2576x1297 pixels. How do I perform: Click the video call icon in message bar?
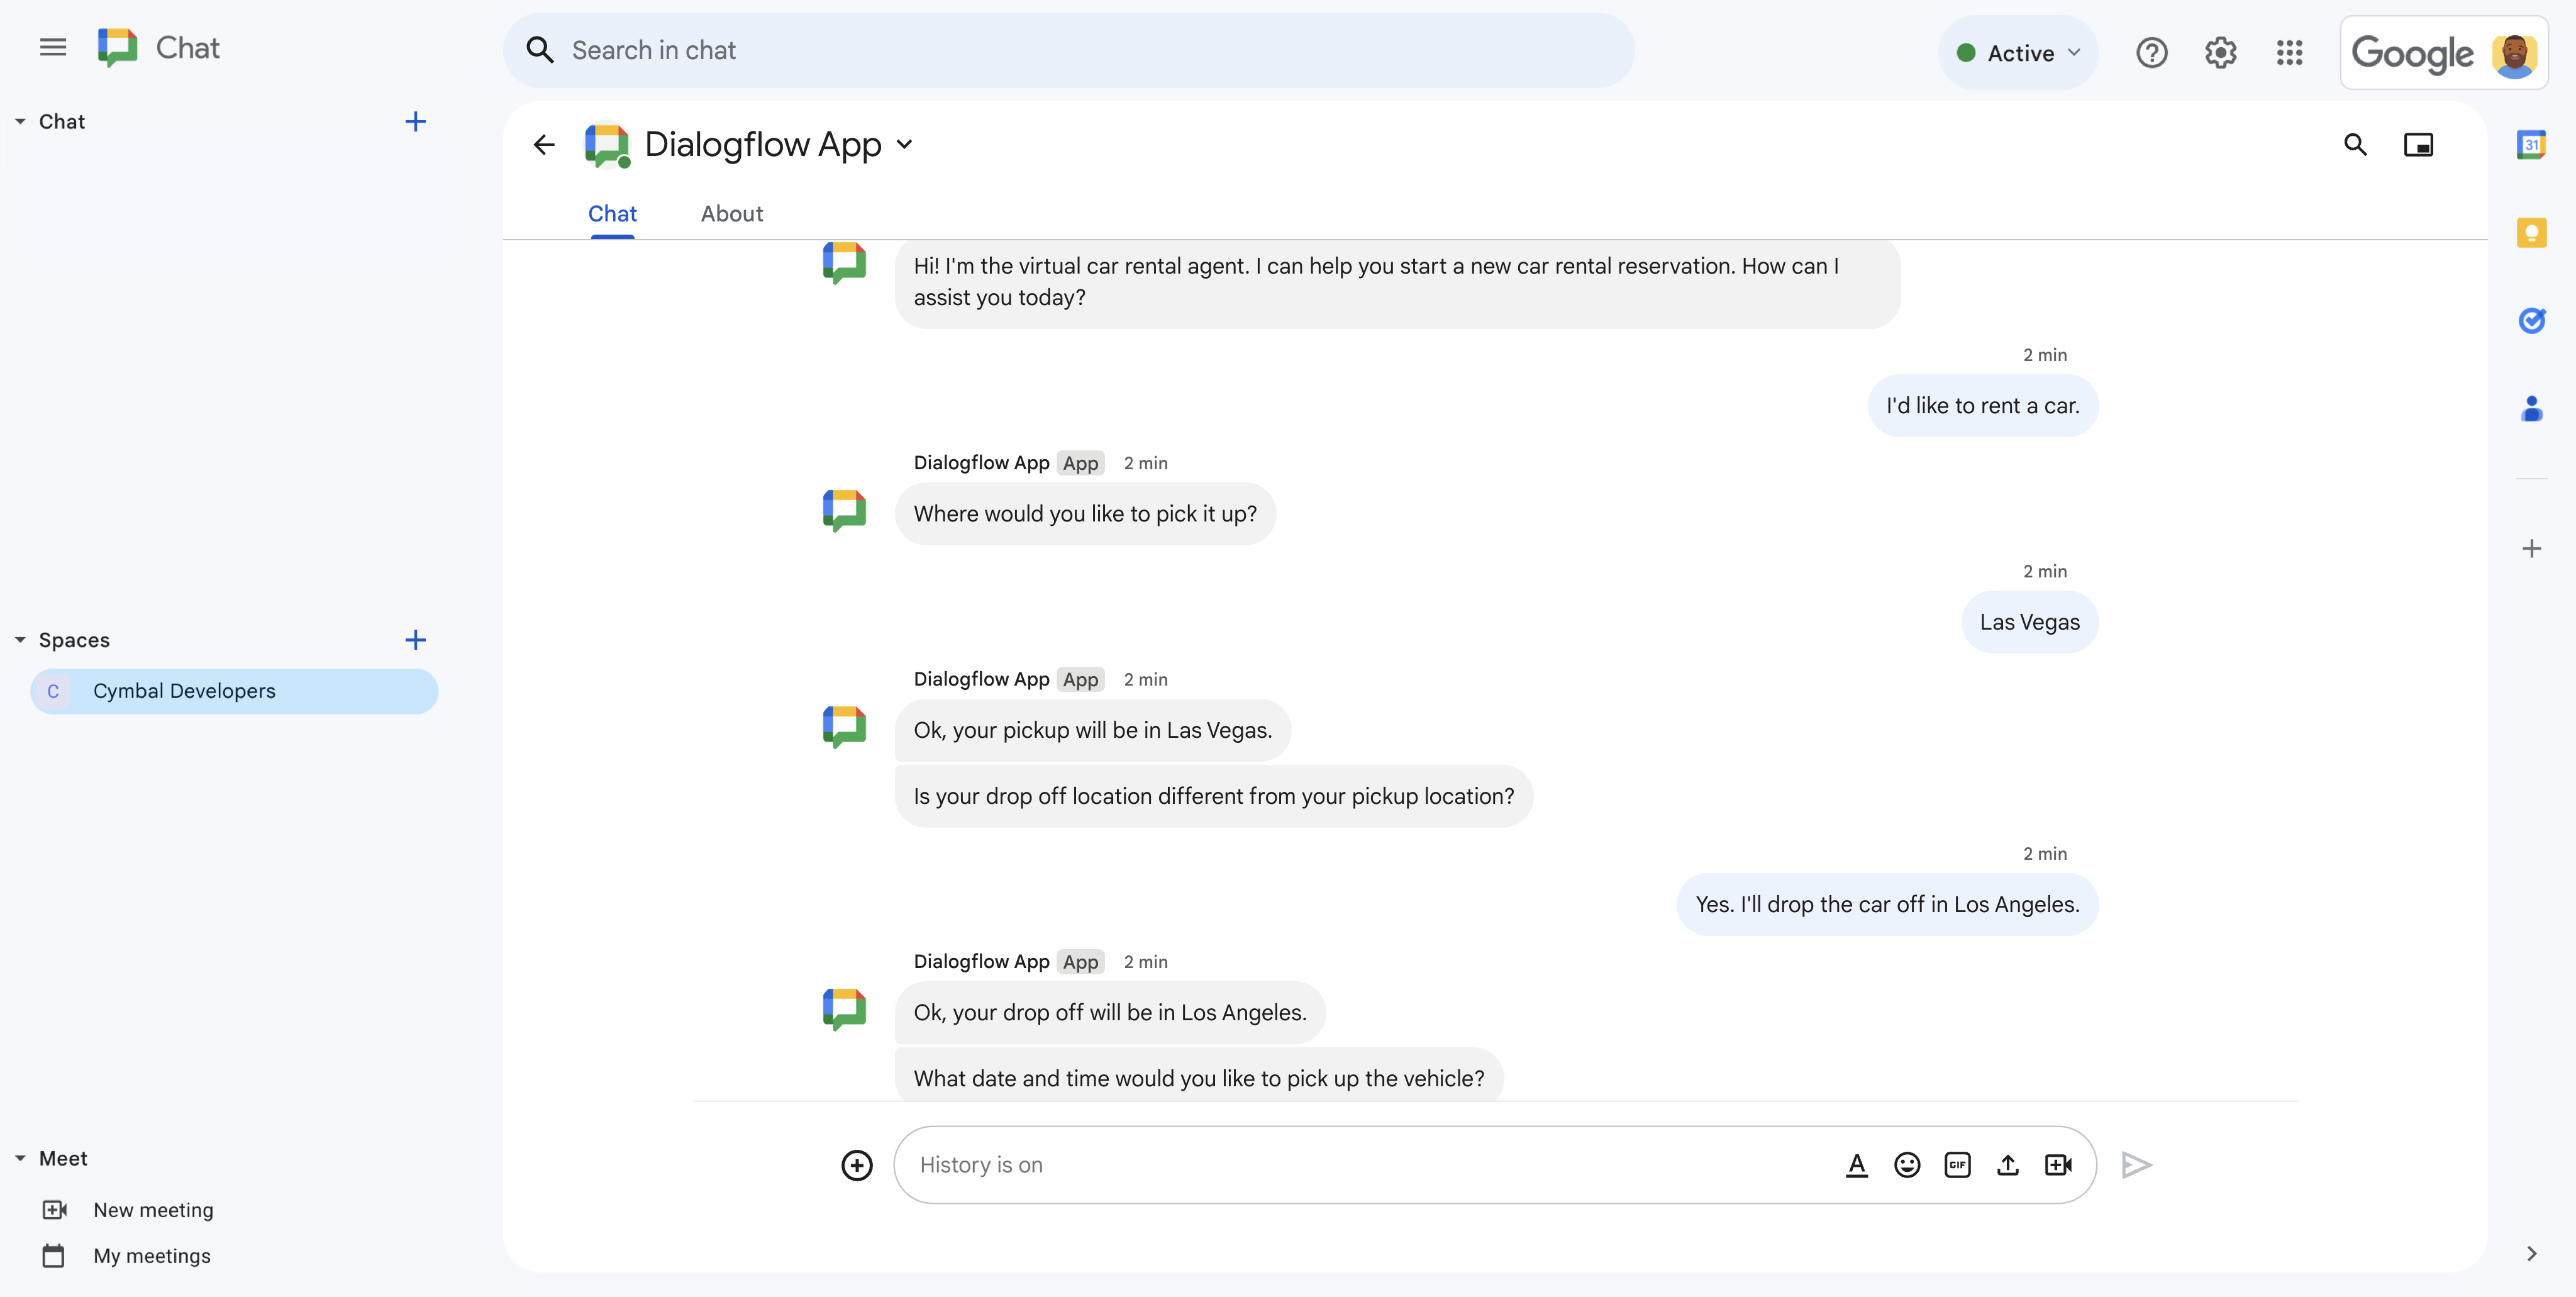point(2060,1165)
